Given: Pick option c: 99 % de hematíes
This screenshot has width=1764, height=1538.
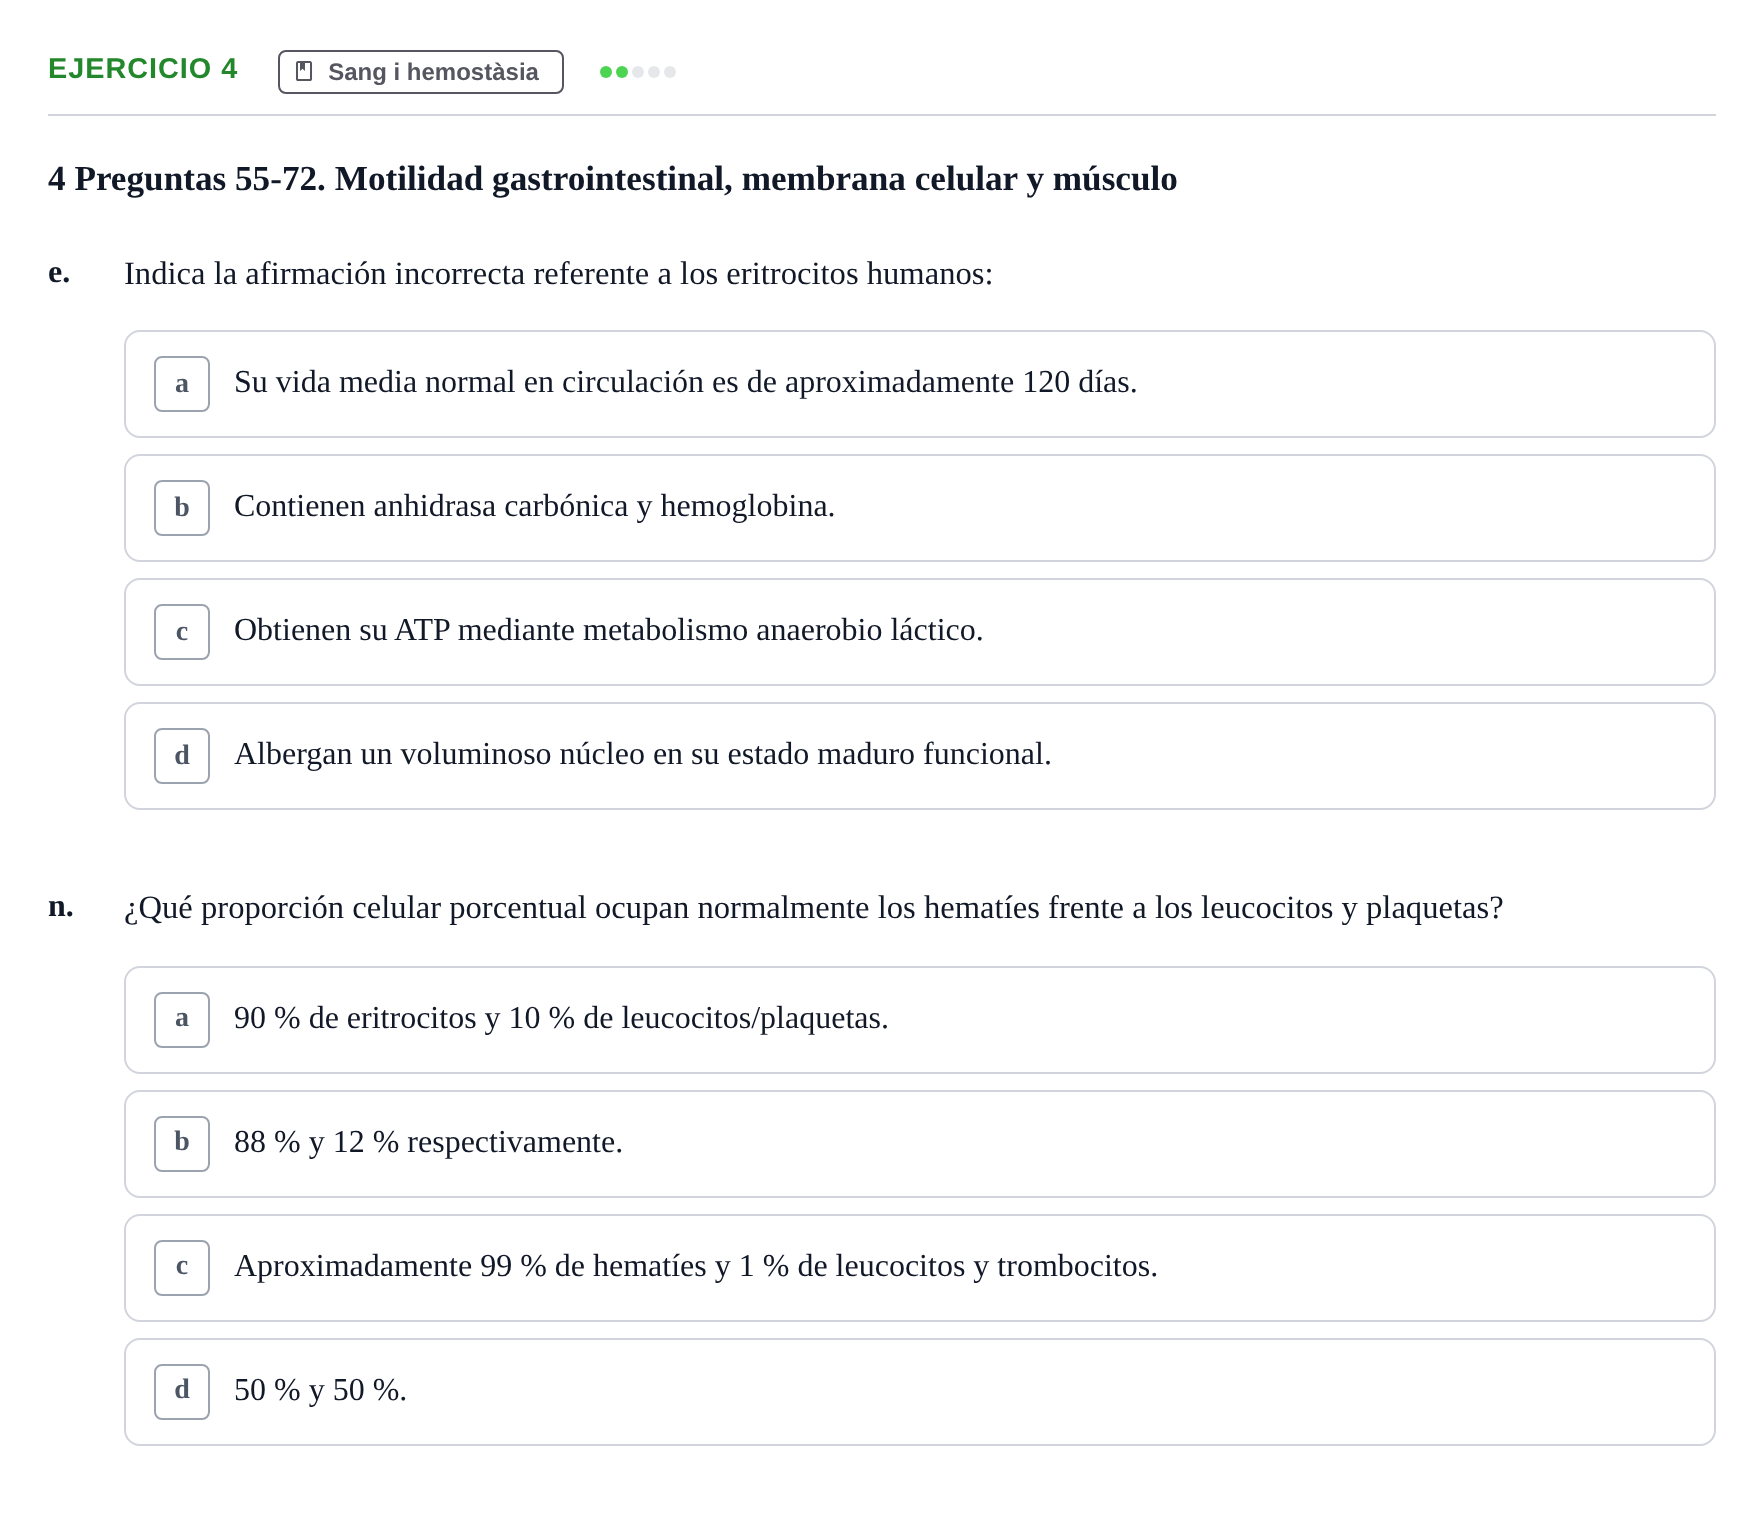Looking at the screenshot, I should coord(920,1268).
